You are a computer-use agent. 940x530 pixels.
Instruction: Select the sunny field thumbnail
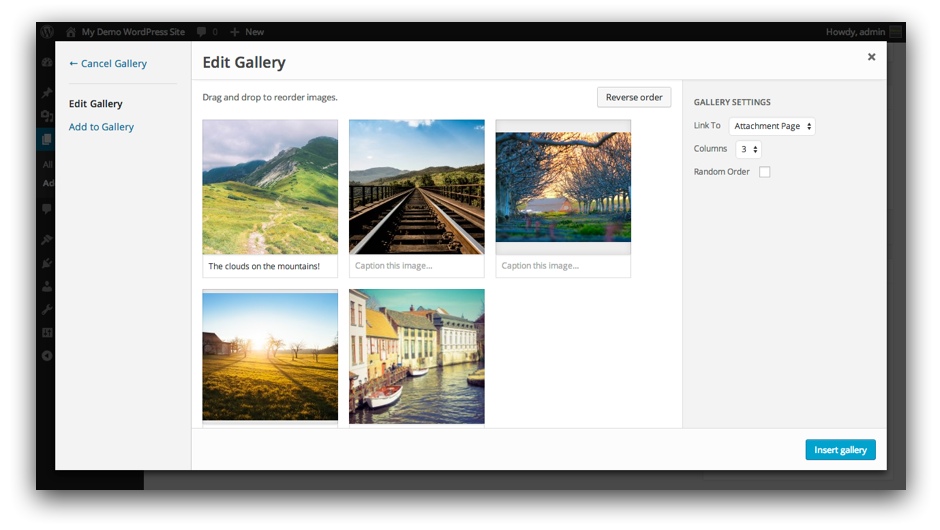[x=270, y=357]
